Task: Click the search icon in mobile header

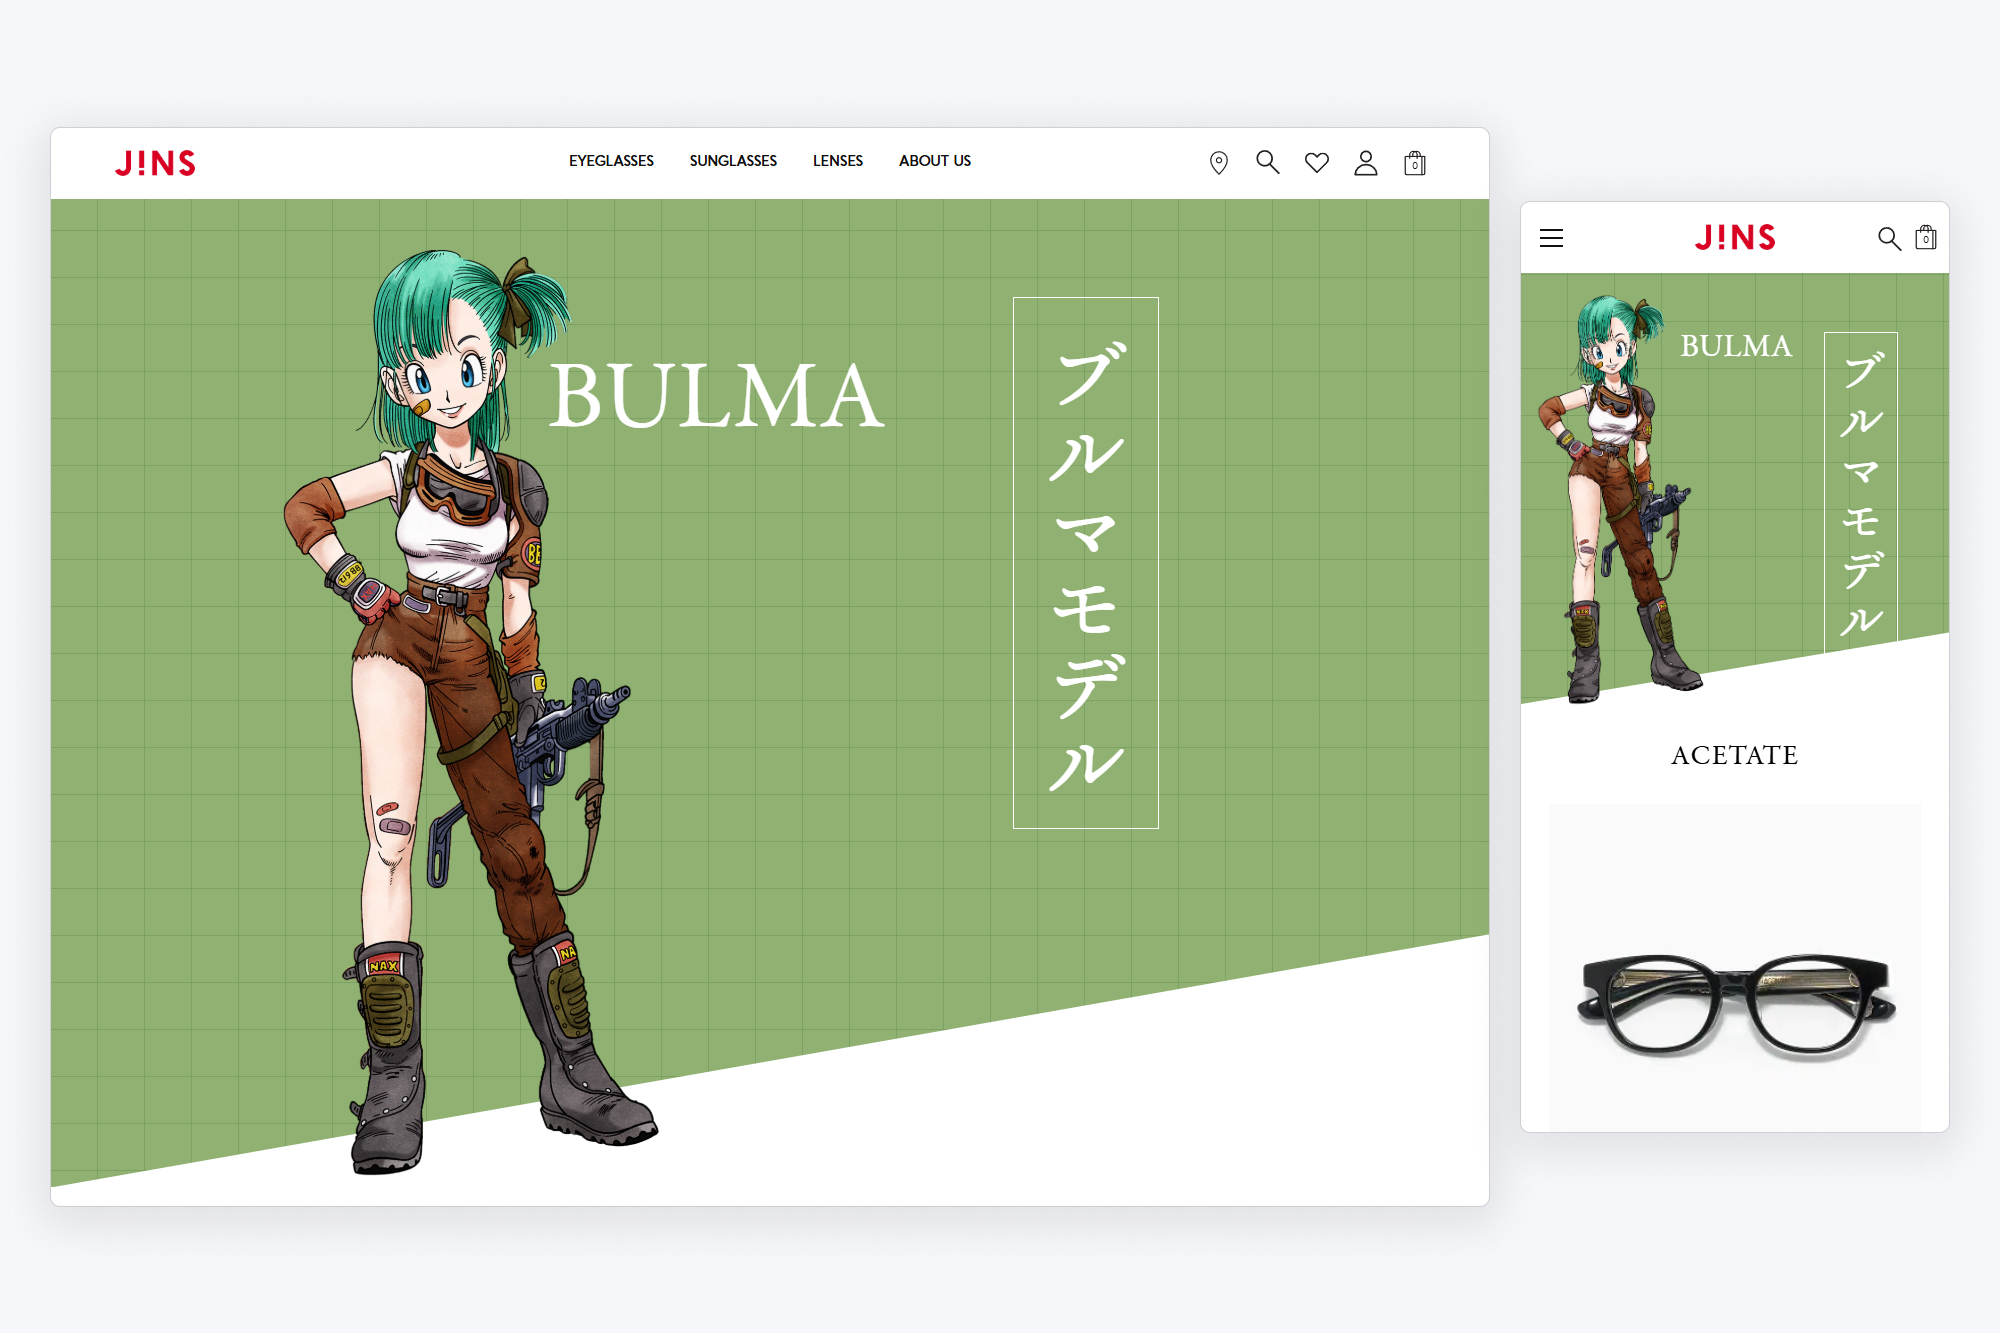Action: click(x=1890, y=238)
